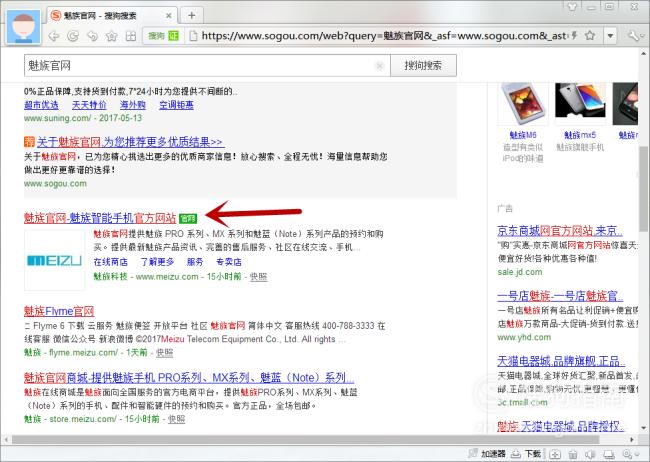Open the 魅族M6 text link
The width and height of the screenshot is (650, 462).
[523, 135]
